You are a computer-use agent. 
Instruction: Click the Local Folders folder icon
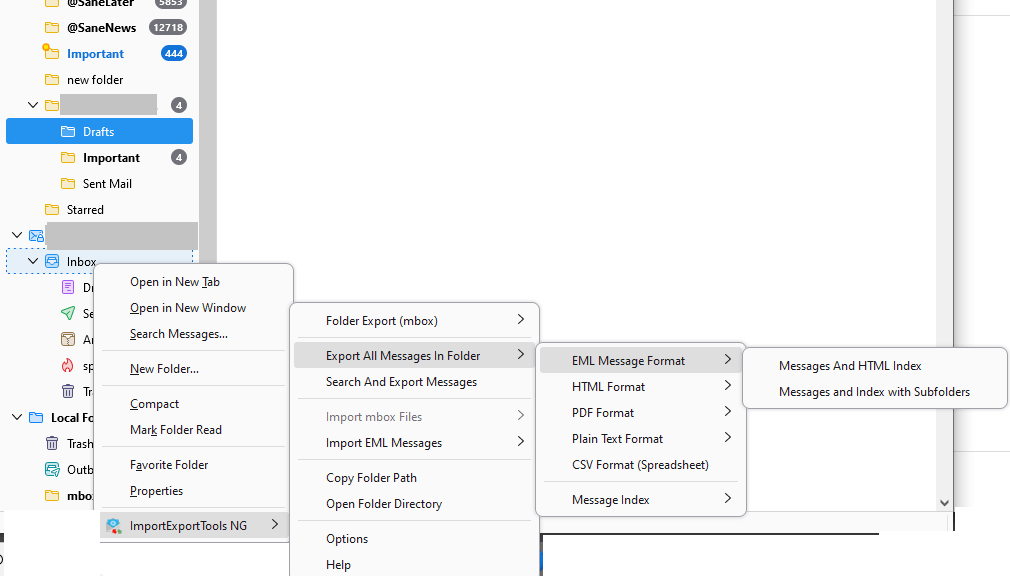click(x=36, y=418)
